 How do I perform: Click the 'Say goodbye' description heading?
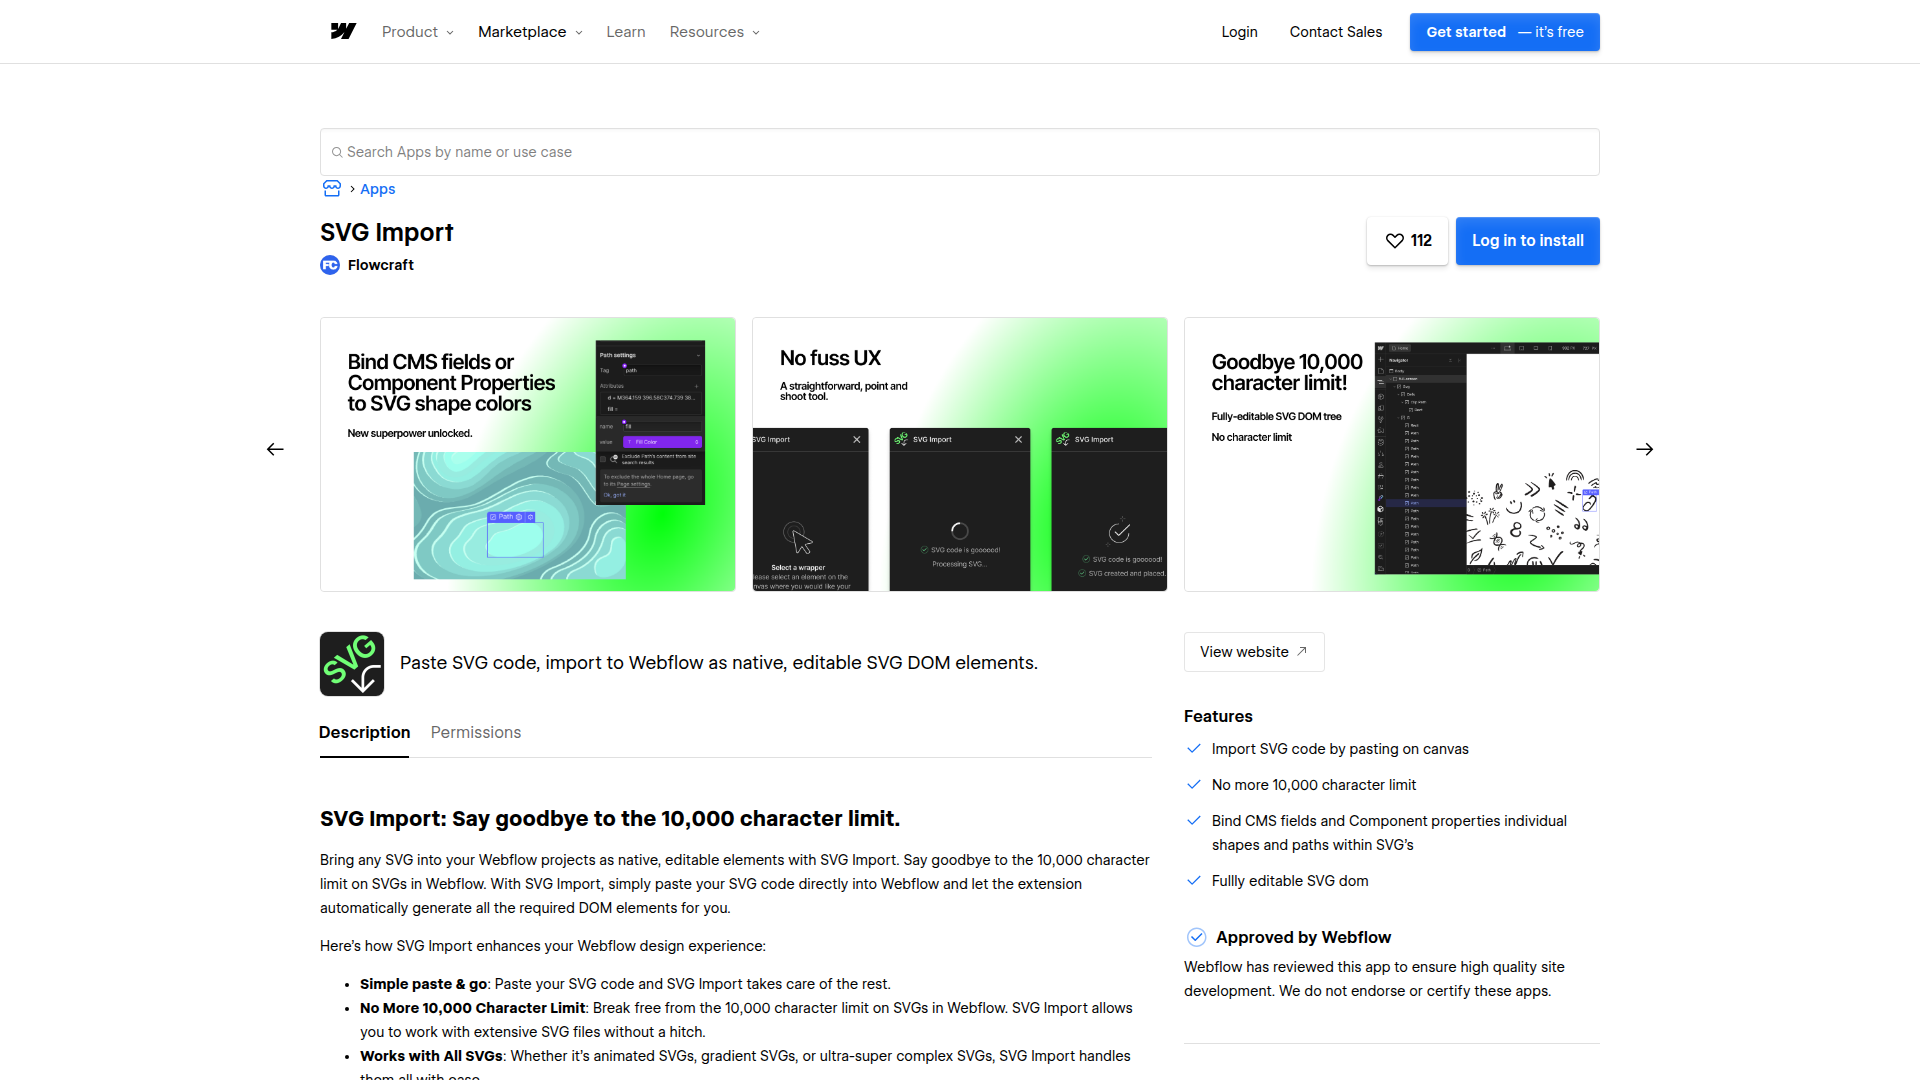point(610,819)
